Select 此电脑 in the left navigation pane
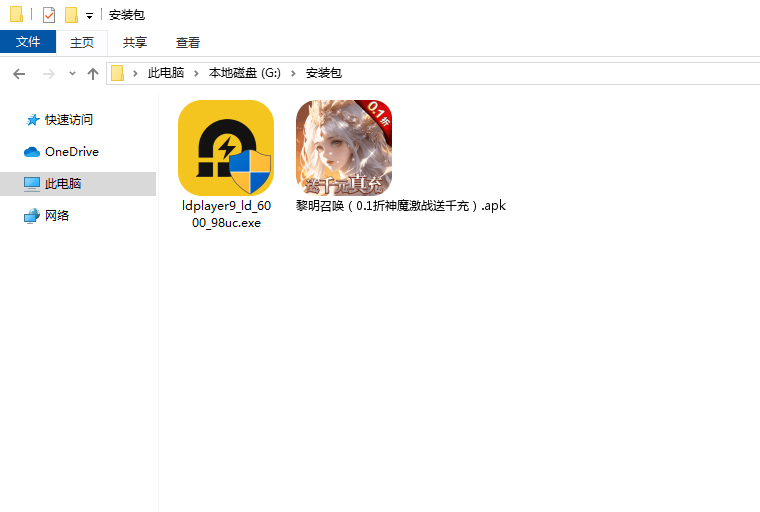Screen dimensions: 760x512 62,184
